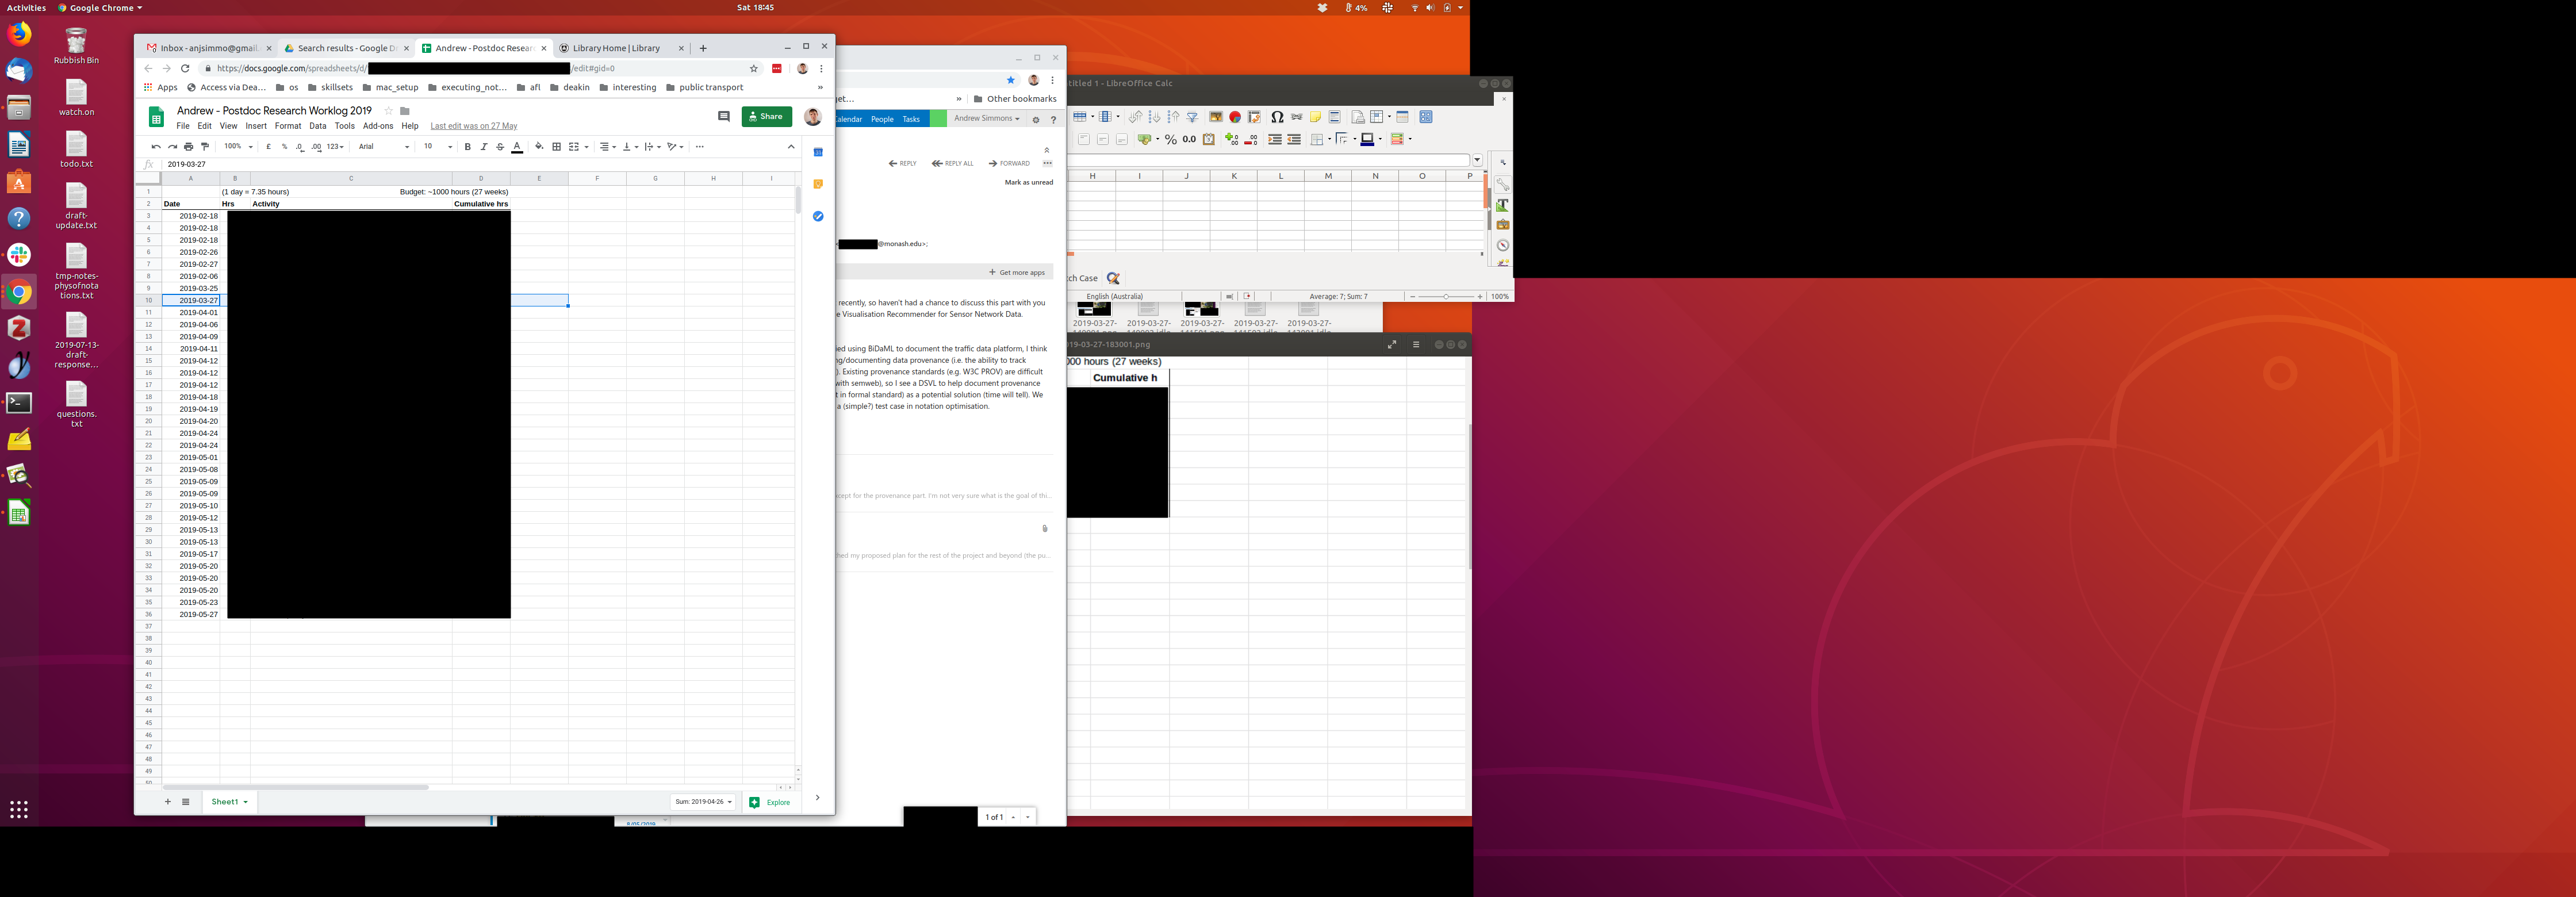
Task: Open the Sheet1 tab dropdown arrow
Action: click(246, 802)
